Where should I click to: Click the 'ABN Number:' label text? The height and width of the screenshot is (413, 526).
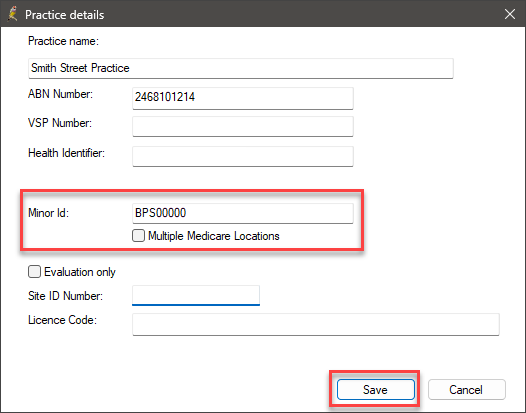60,94
